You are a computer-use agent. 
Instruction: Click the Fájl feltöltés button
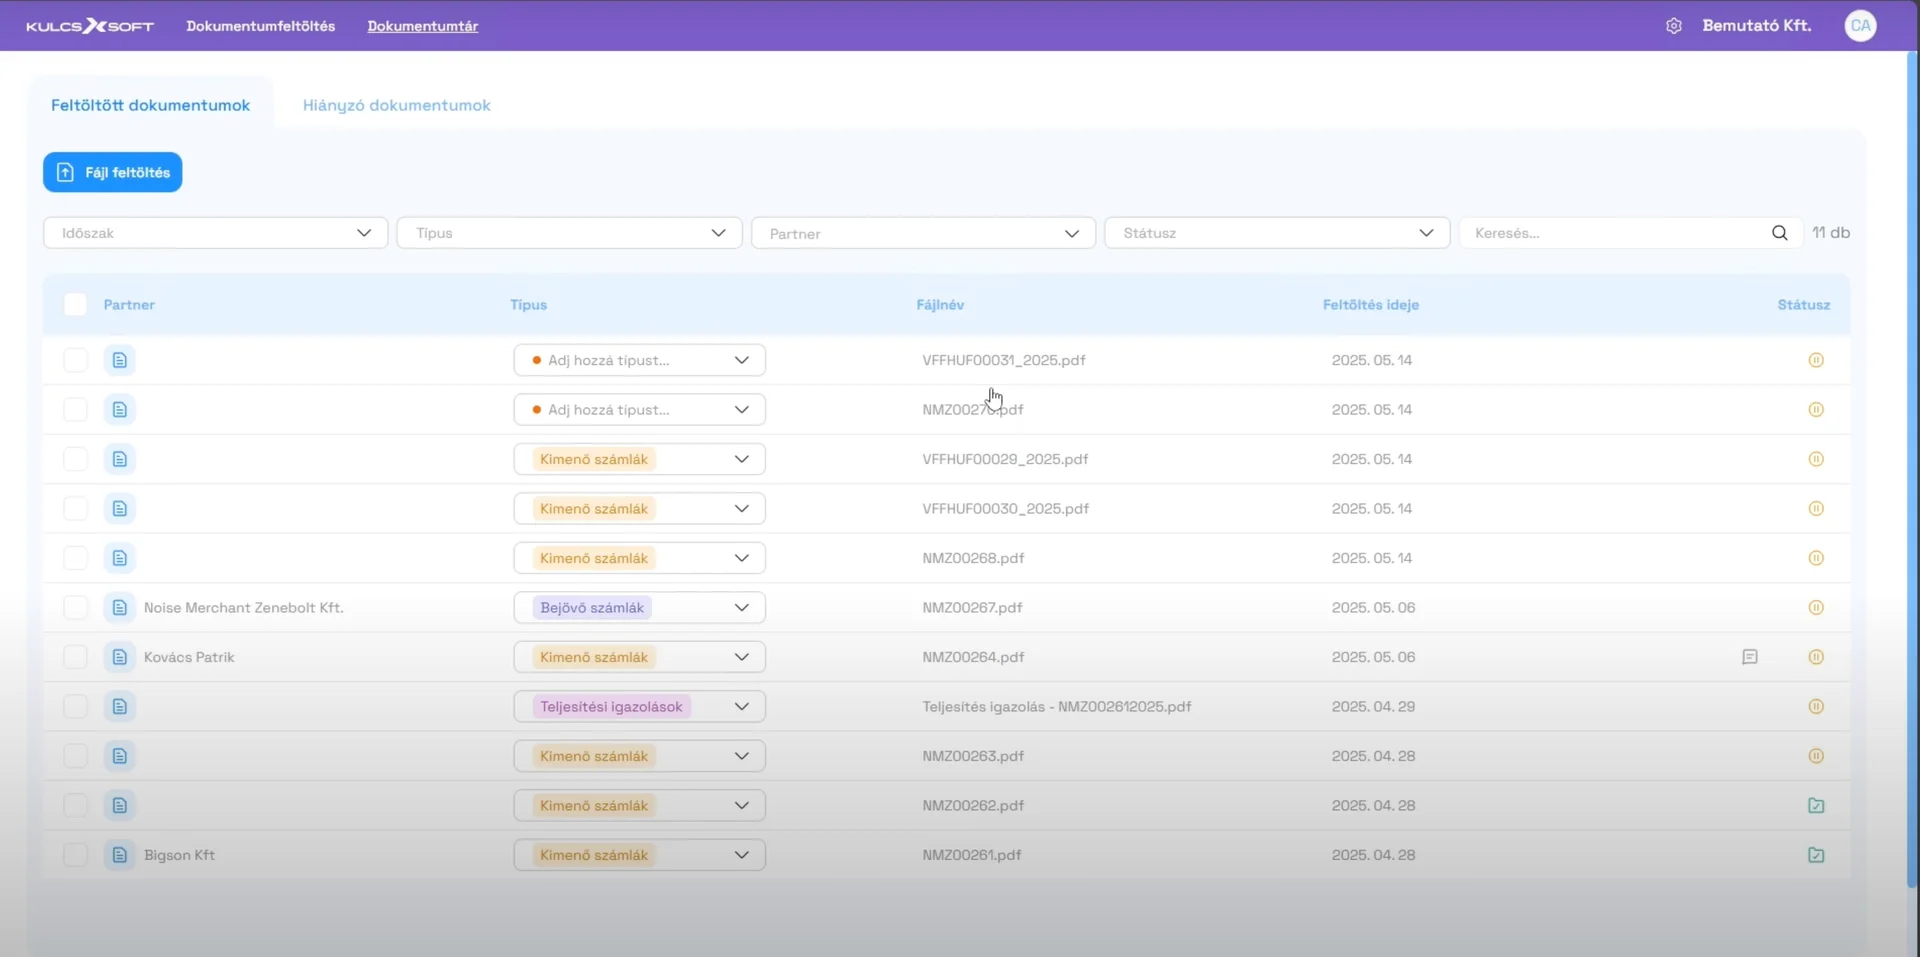[112, 172]
